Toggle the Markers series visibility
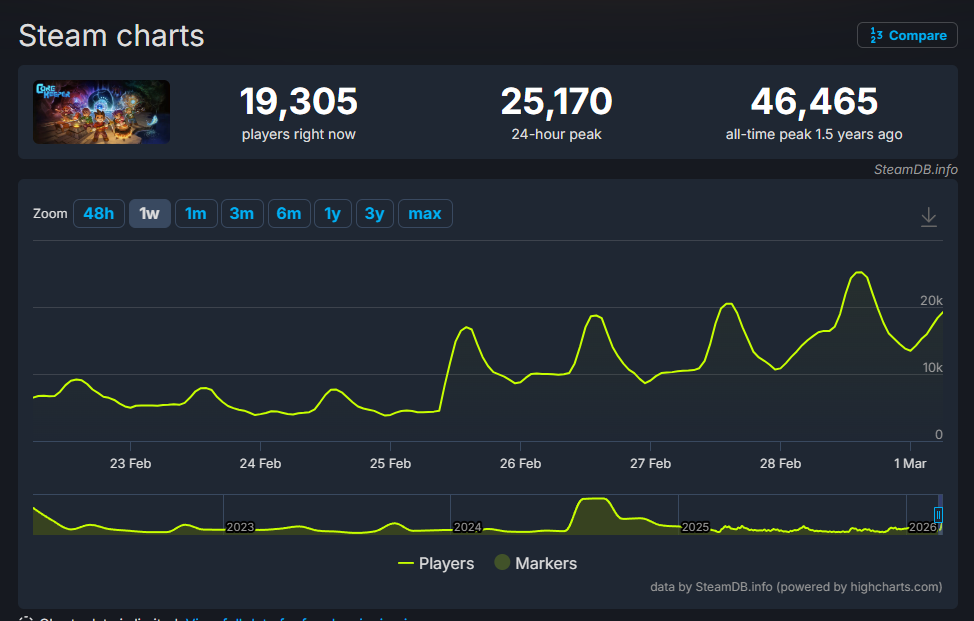 [x=536, y=563]
